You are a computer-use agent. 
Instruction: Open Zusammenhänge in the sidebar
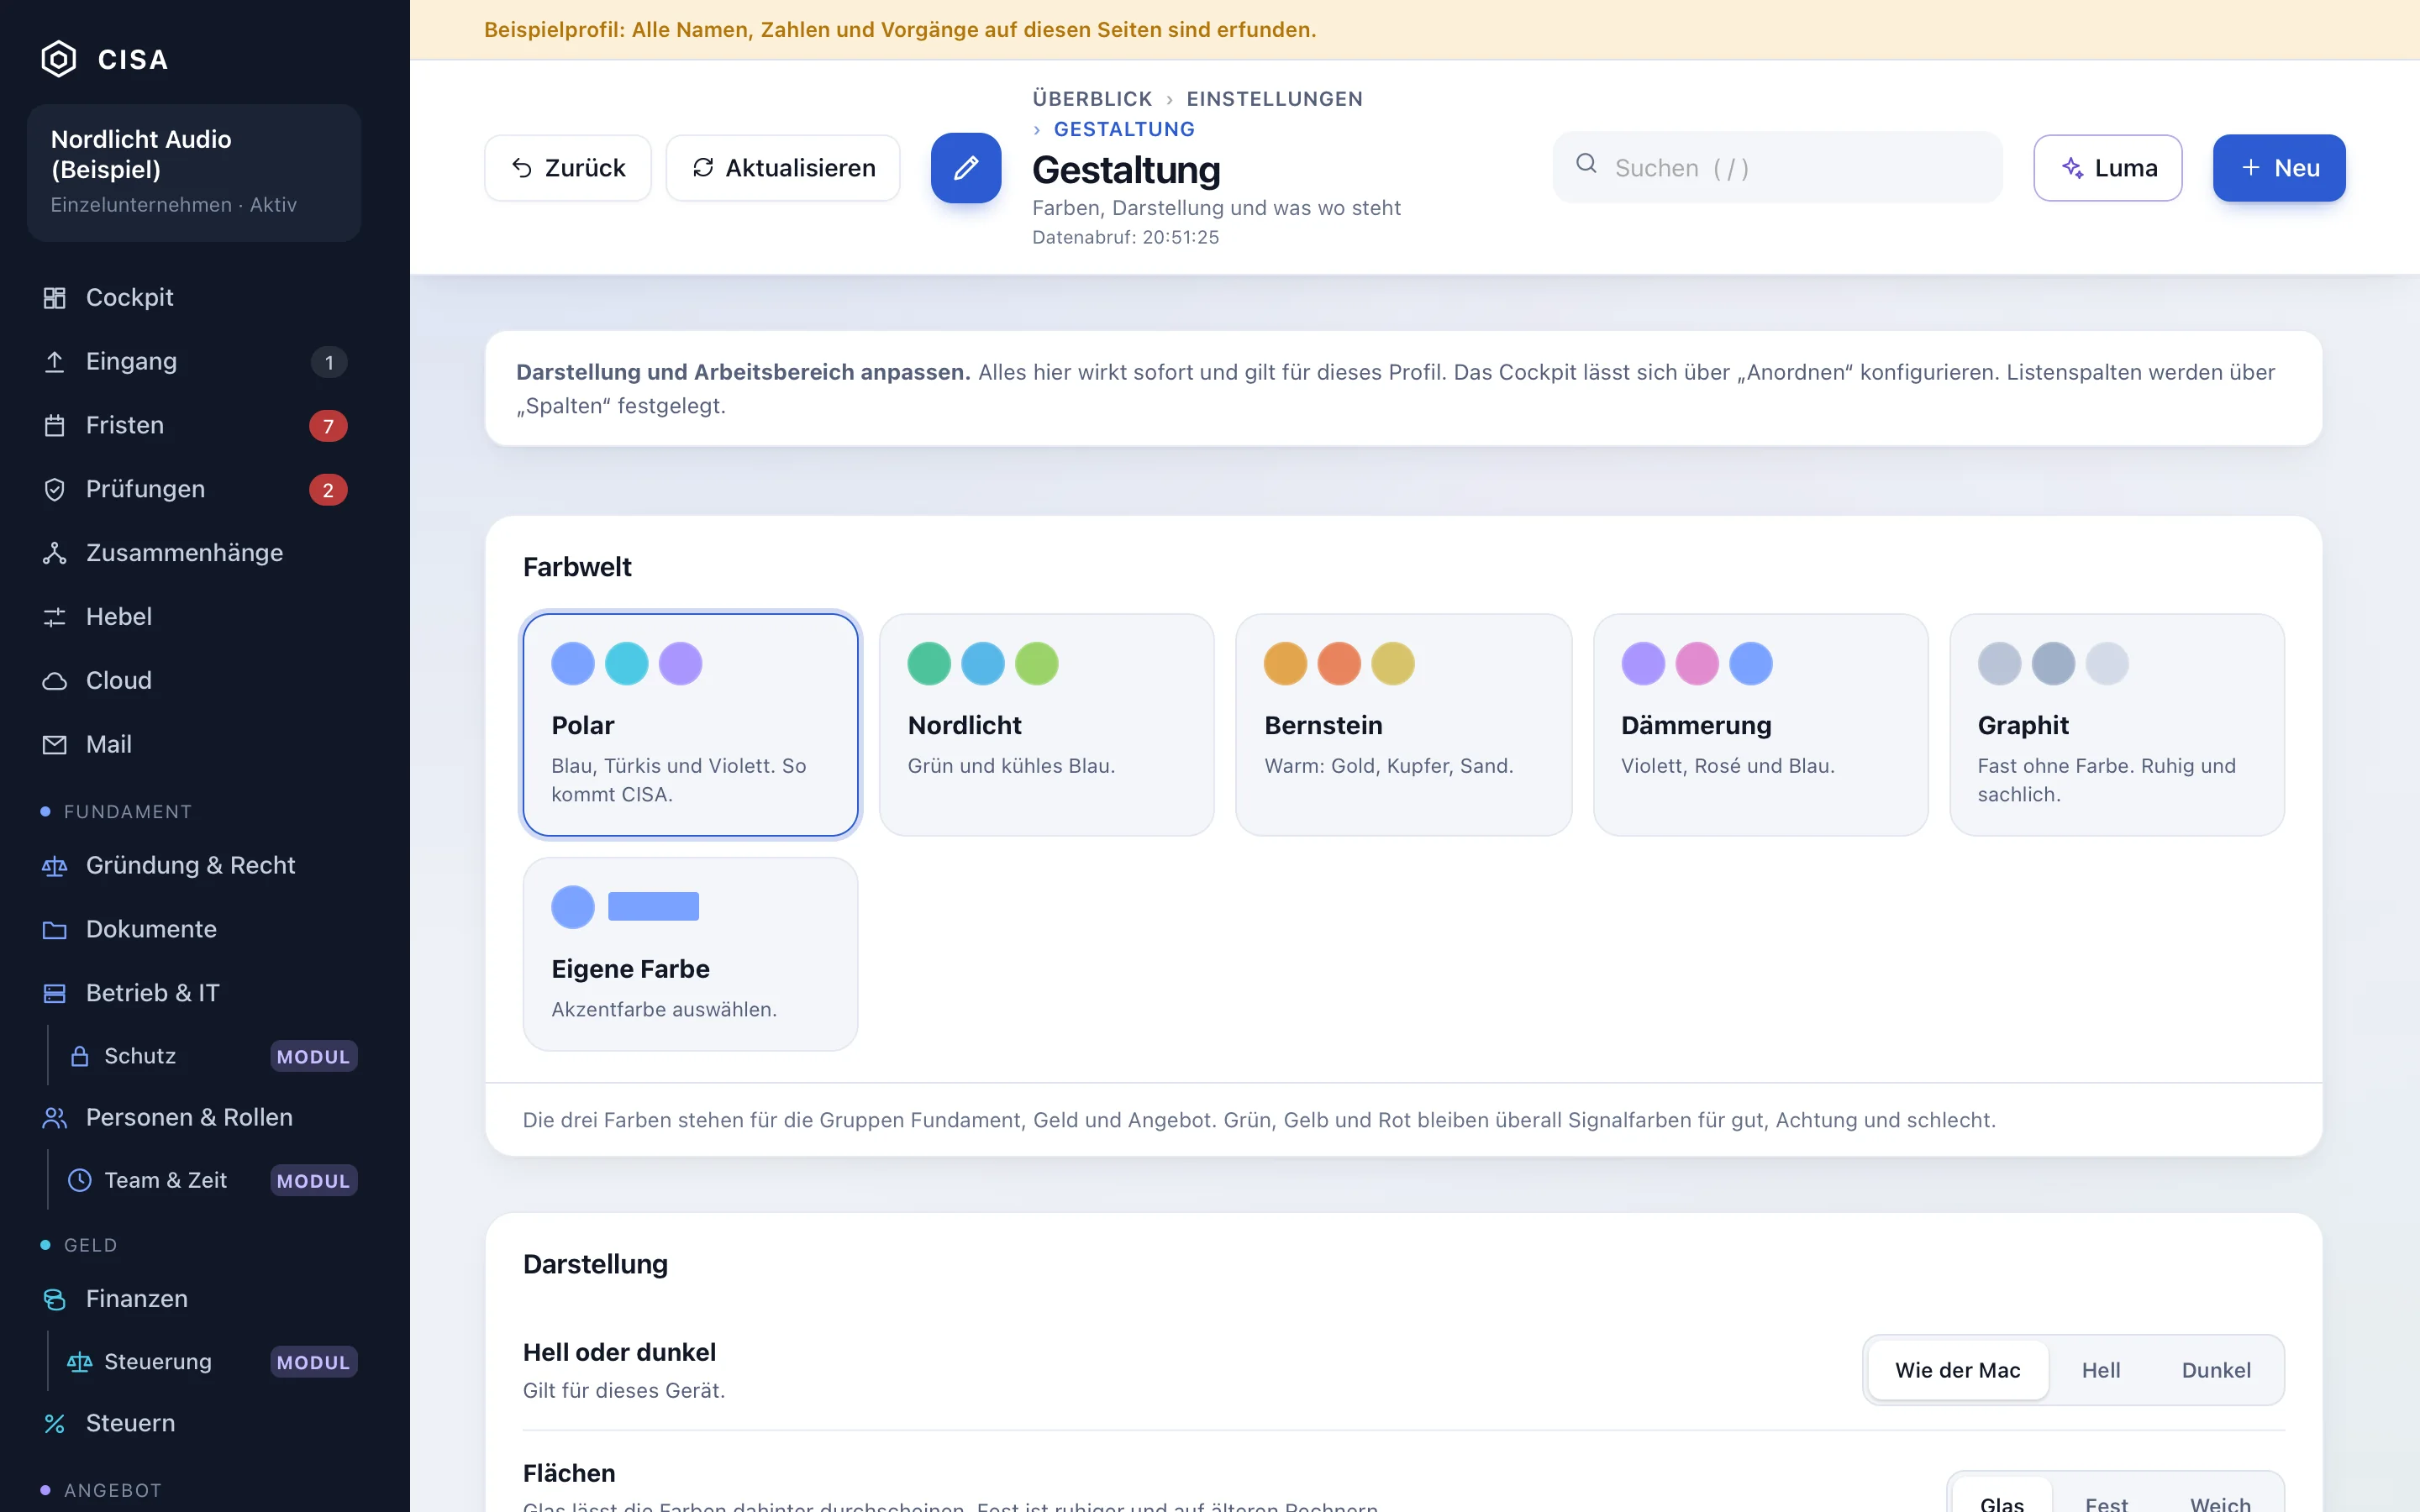click(x=194, y=553)
